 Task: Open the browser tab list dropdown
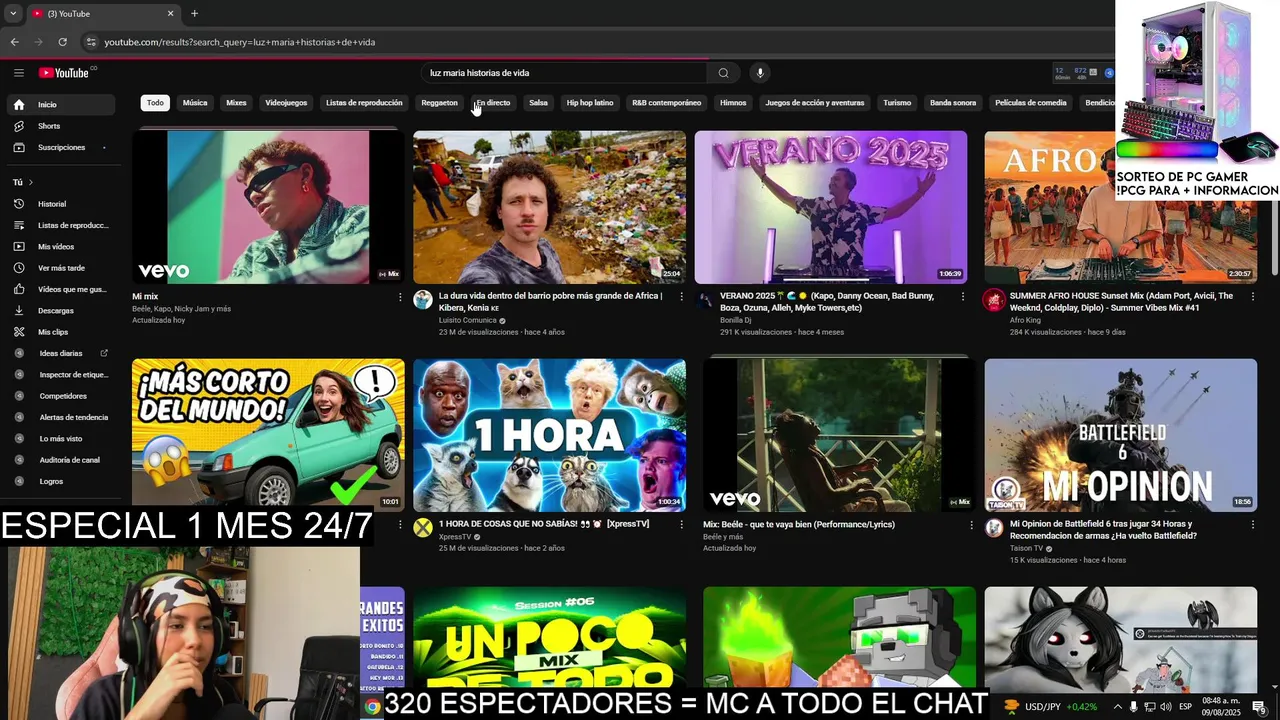tap(13, 13)
